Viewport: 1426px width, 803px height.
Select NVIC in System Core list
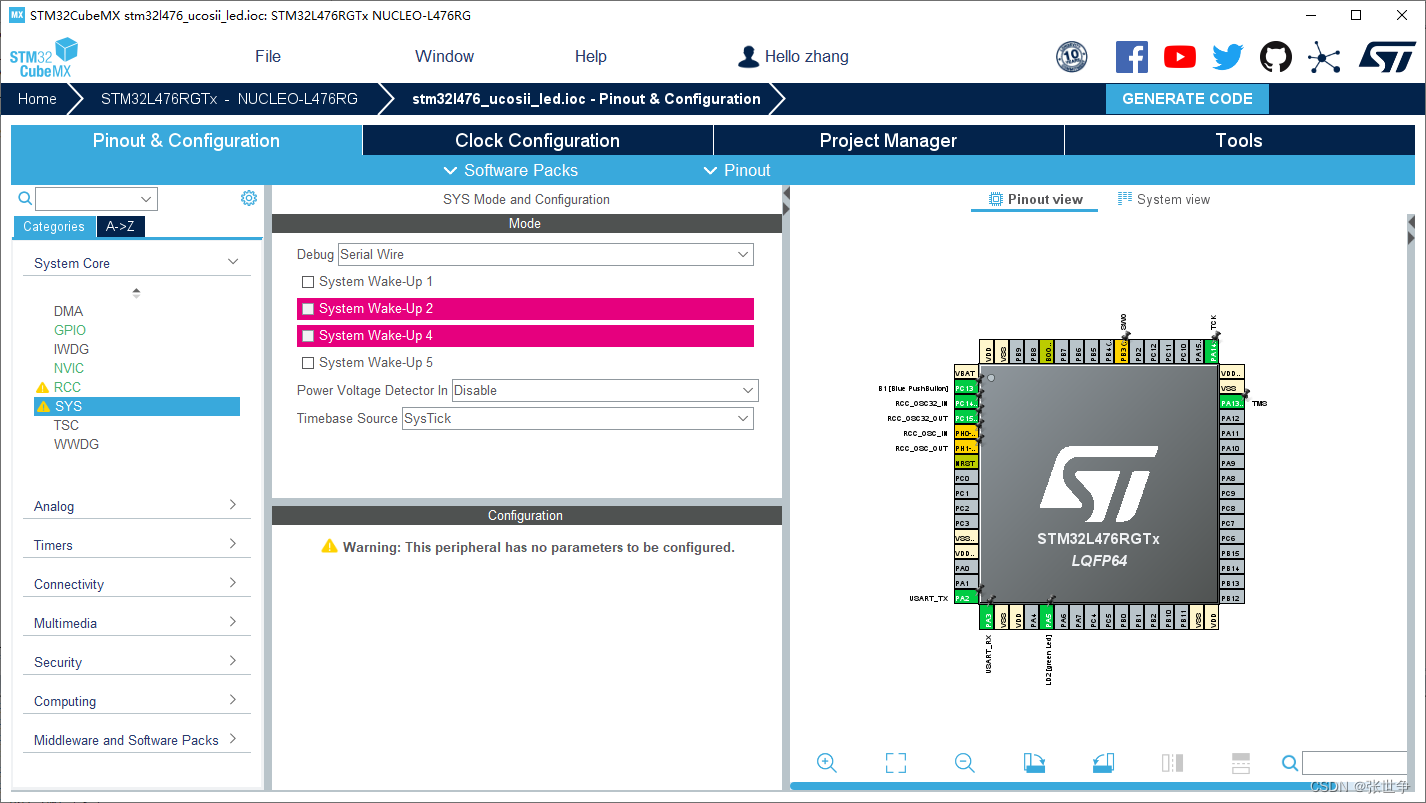pos(69,368)
